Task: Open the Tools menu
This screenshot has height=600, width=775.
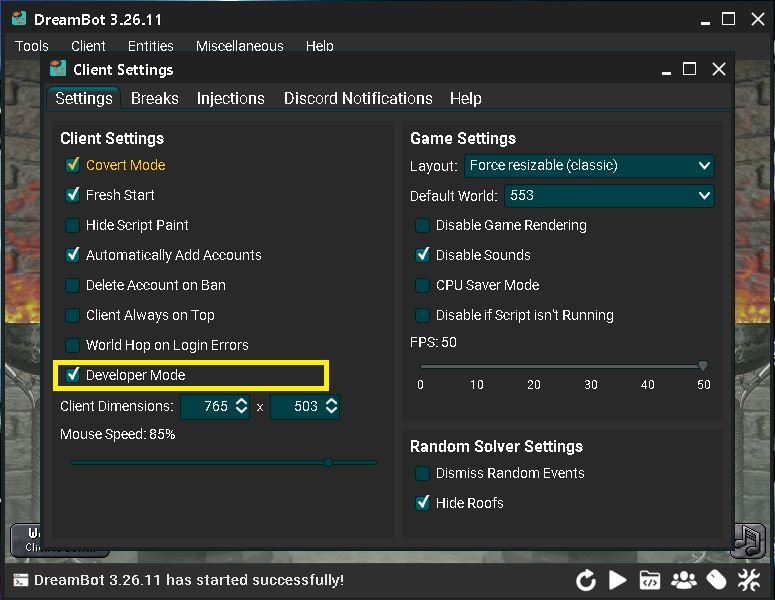Action: [x=32, y=46]
